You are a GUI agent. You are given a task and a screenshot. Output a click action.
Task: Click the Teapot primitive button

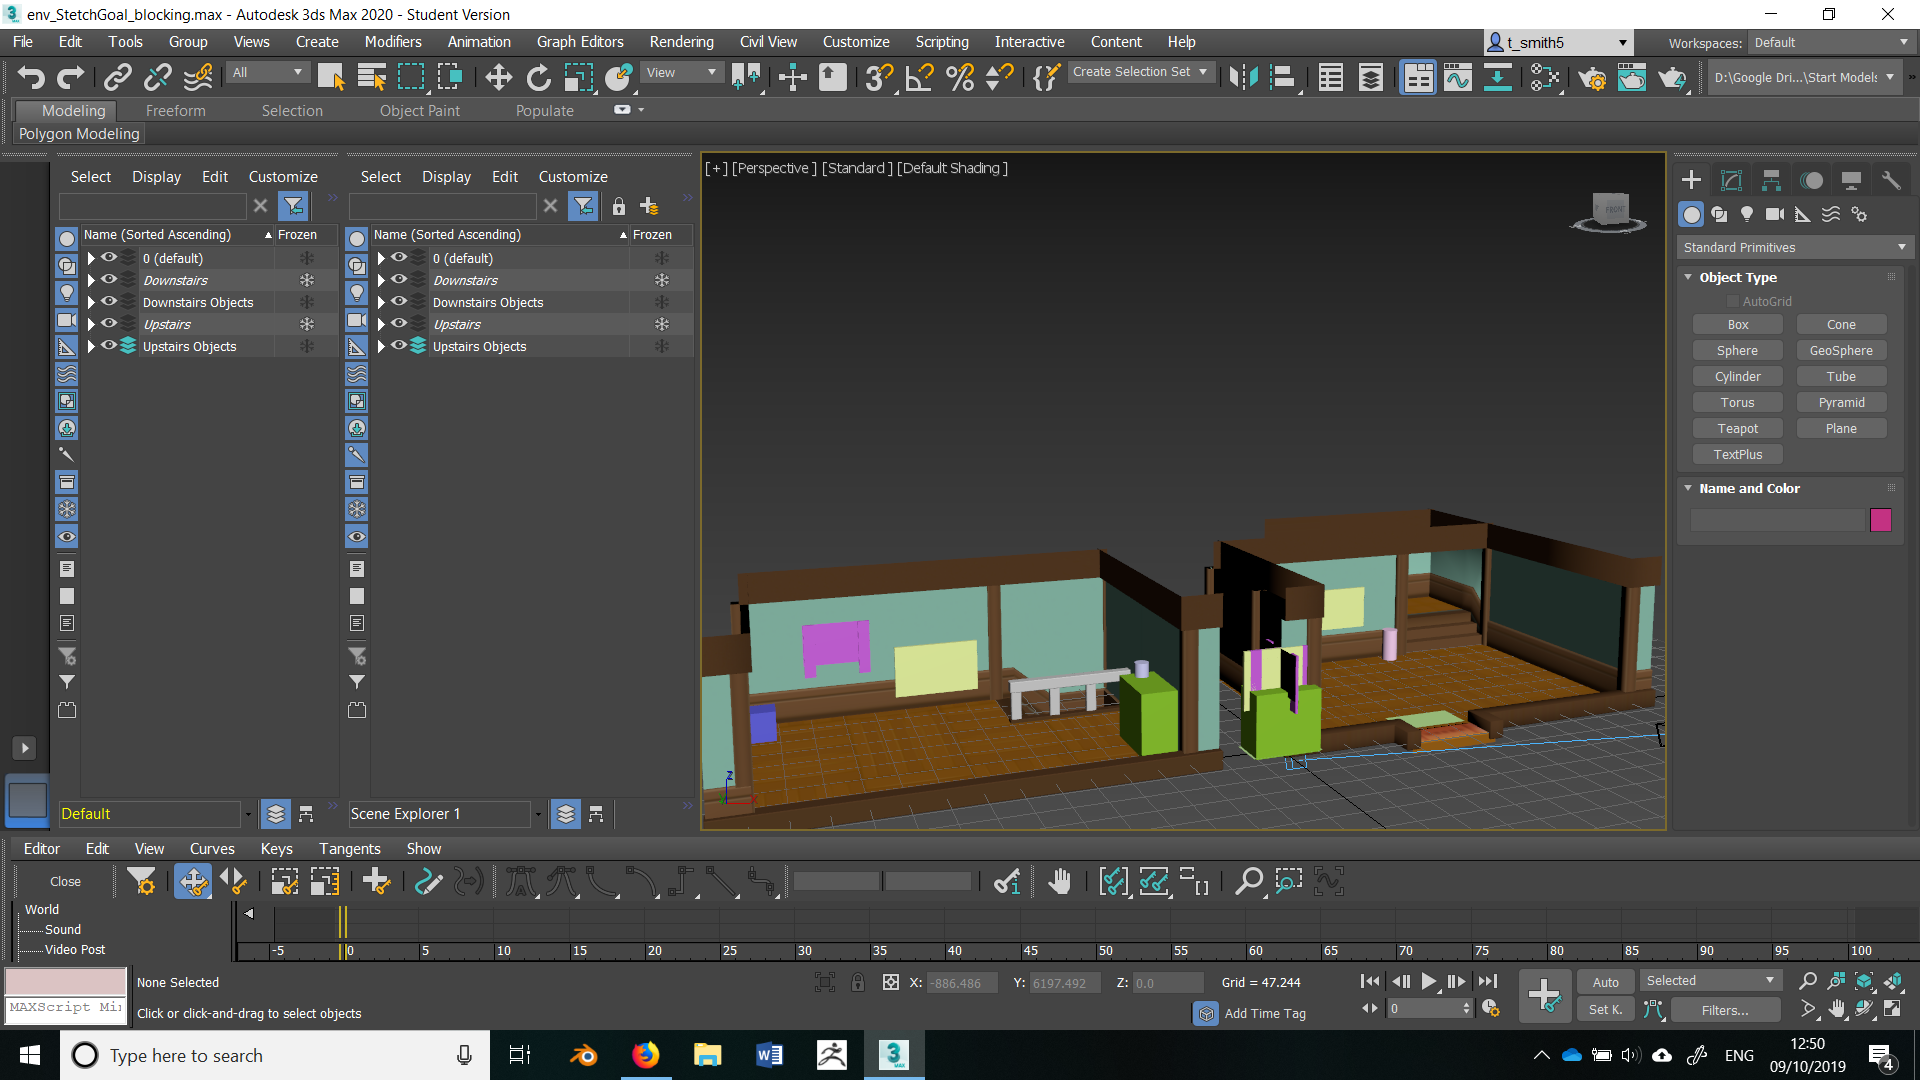click(x=1737, y=428)
